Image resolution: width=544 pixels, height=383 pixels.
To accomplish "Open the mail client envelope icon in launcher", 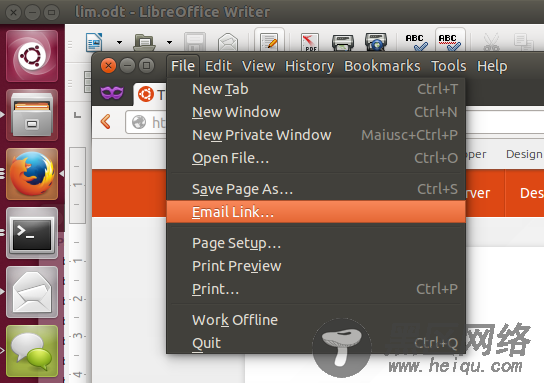I will [32, 292].
